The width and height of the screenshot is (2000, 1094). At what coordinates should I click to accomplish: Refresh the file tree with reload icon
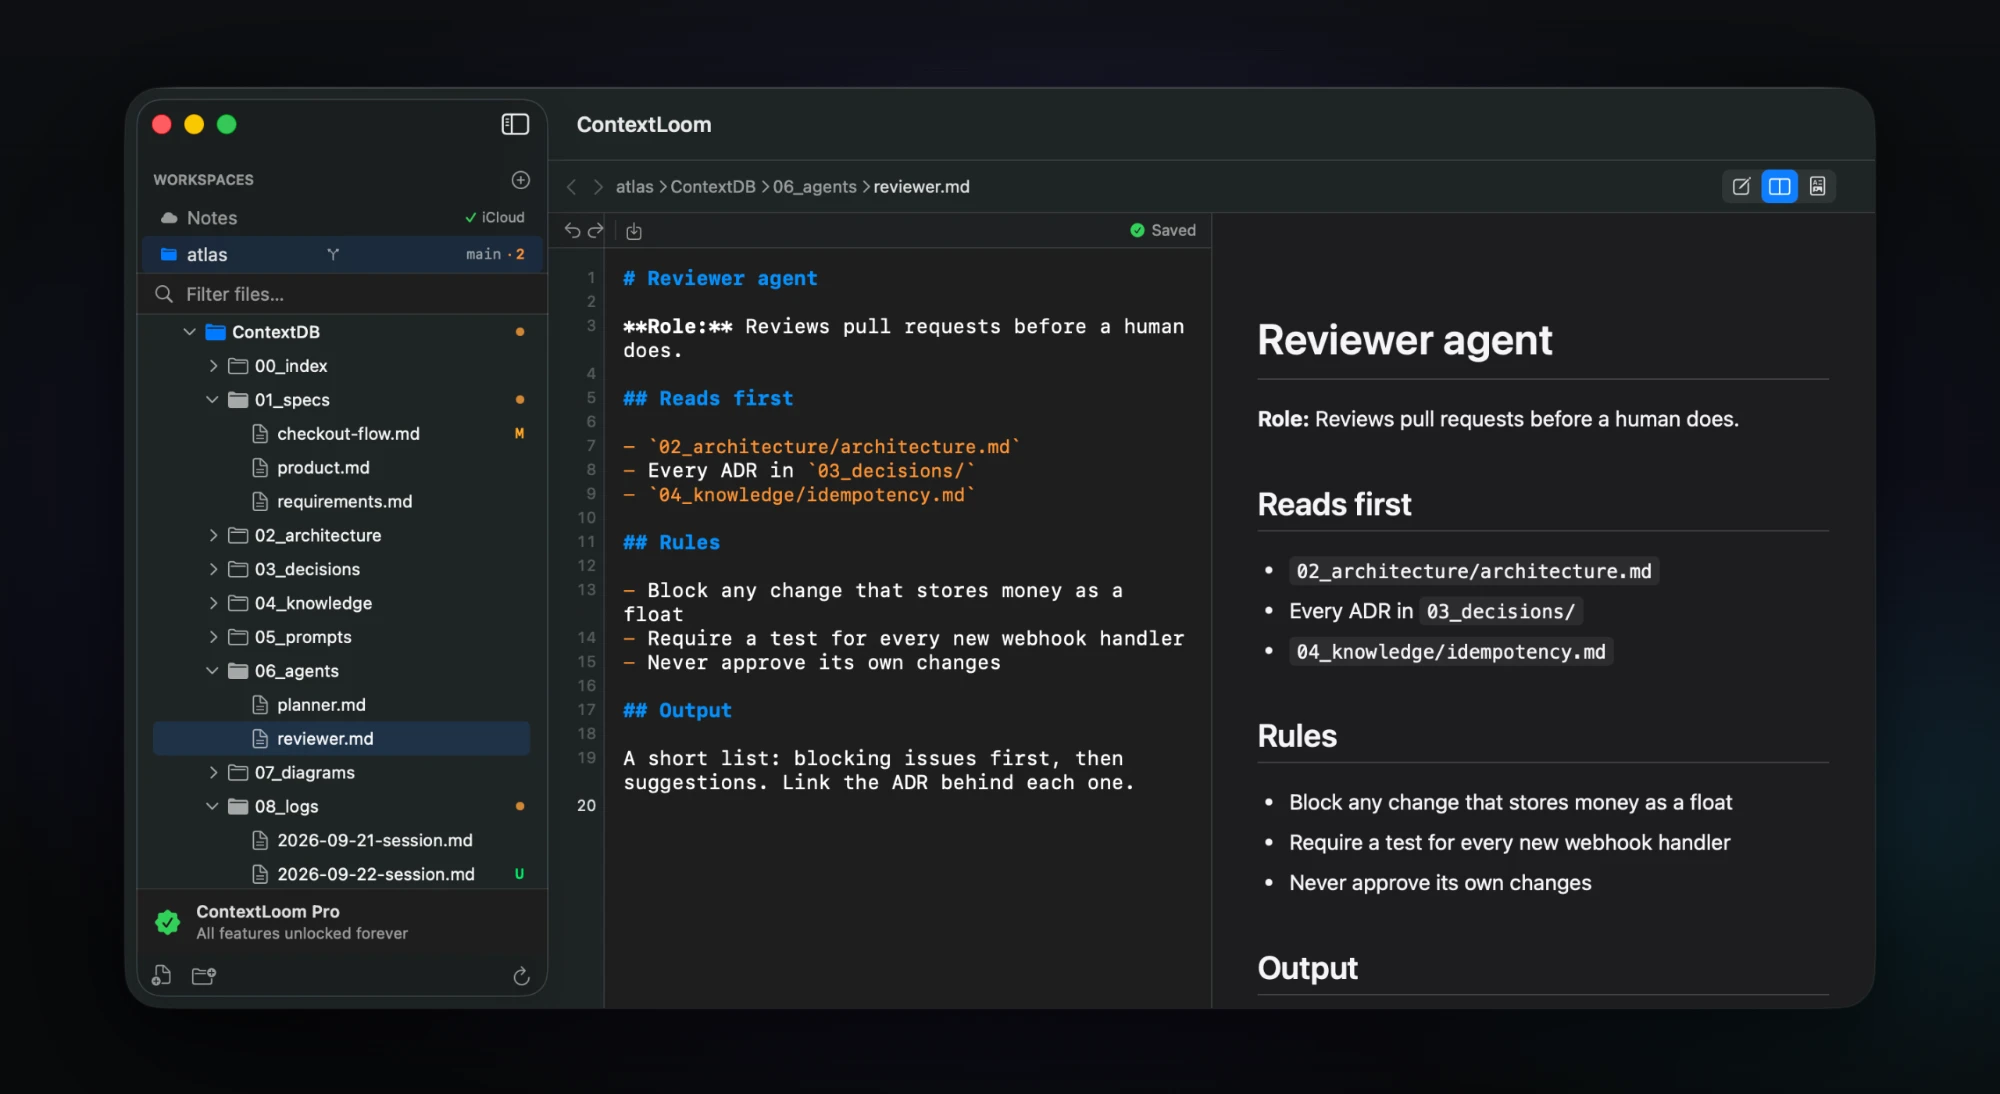click(521, 977)
